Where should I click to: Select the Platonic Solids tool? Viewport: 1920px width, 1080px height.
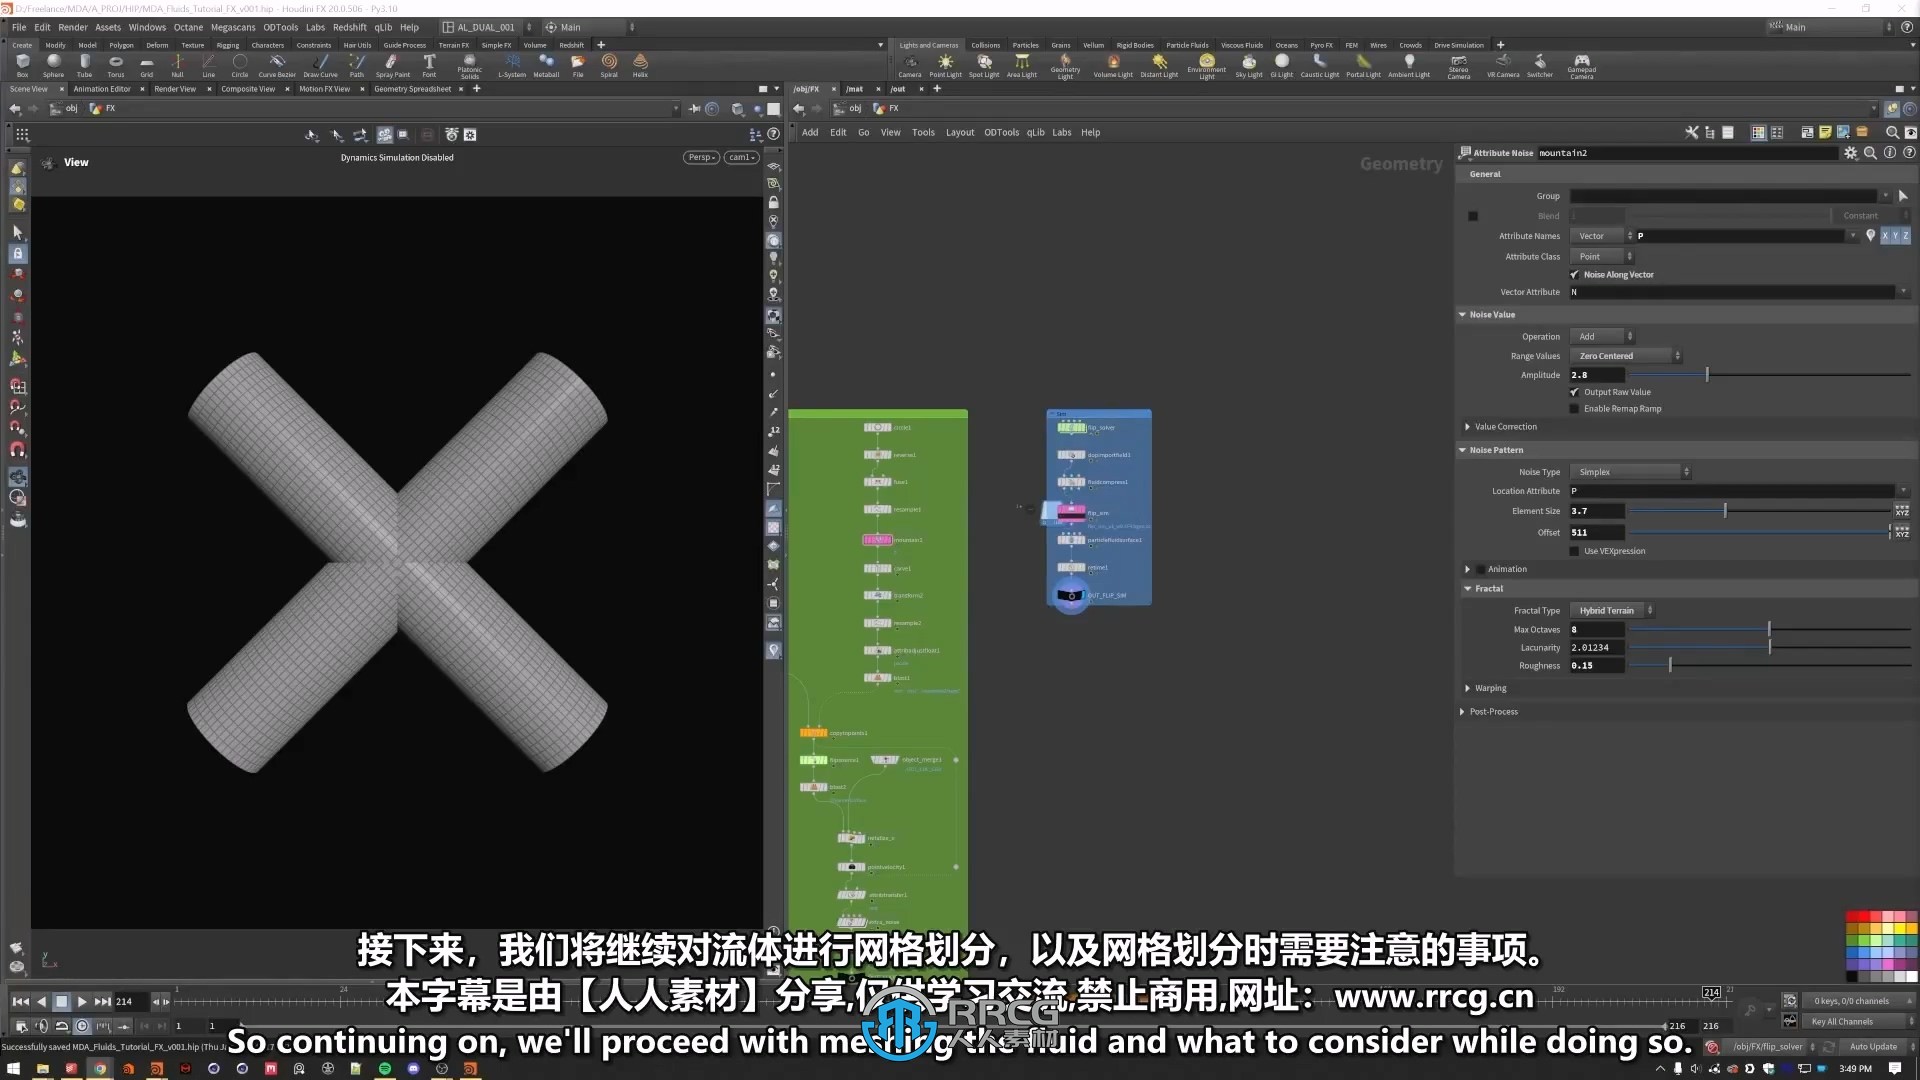click(x=469, y=66)
